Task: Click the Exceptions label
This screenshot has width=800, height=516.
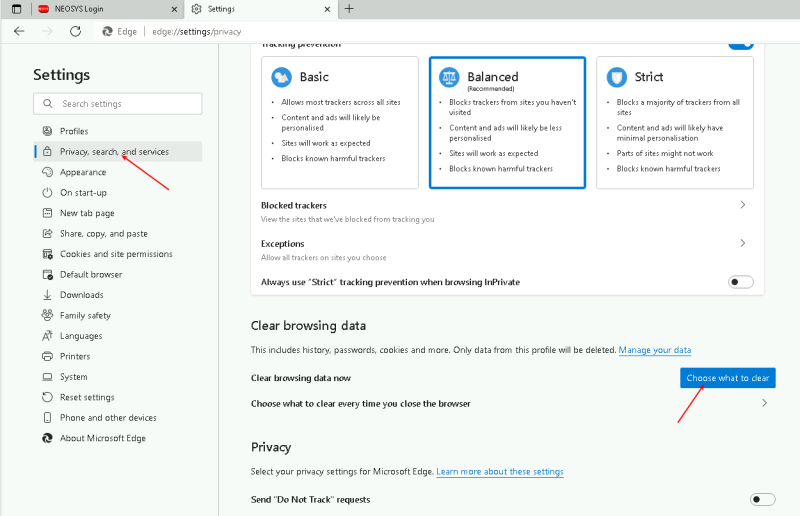Action: 283,243
